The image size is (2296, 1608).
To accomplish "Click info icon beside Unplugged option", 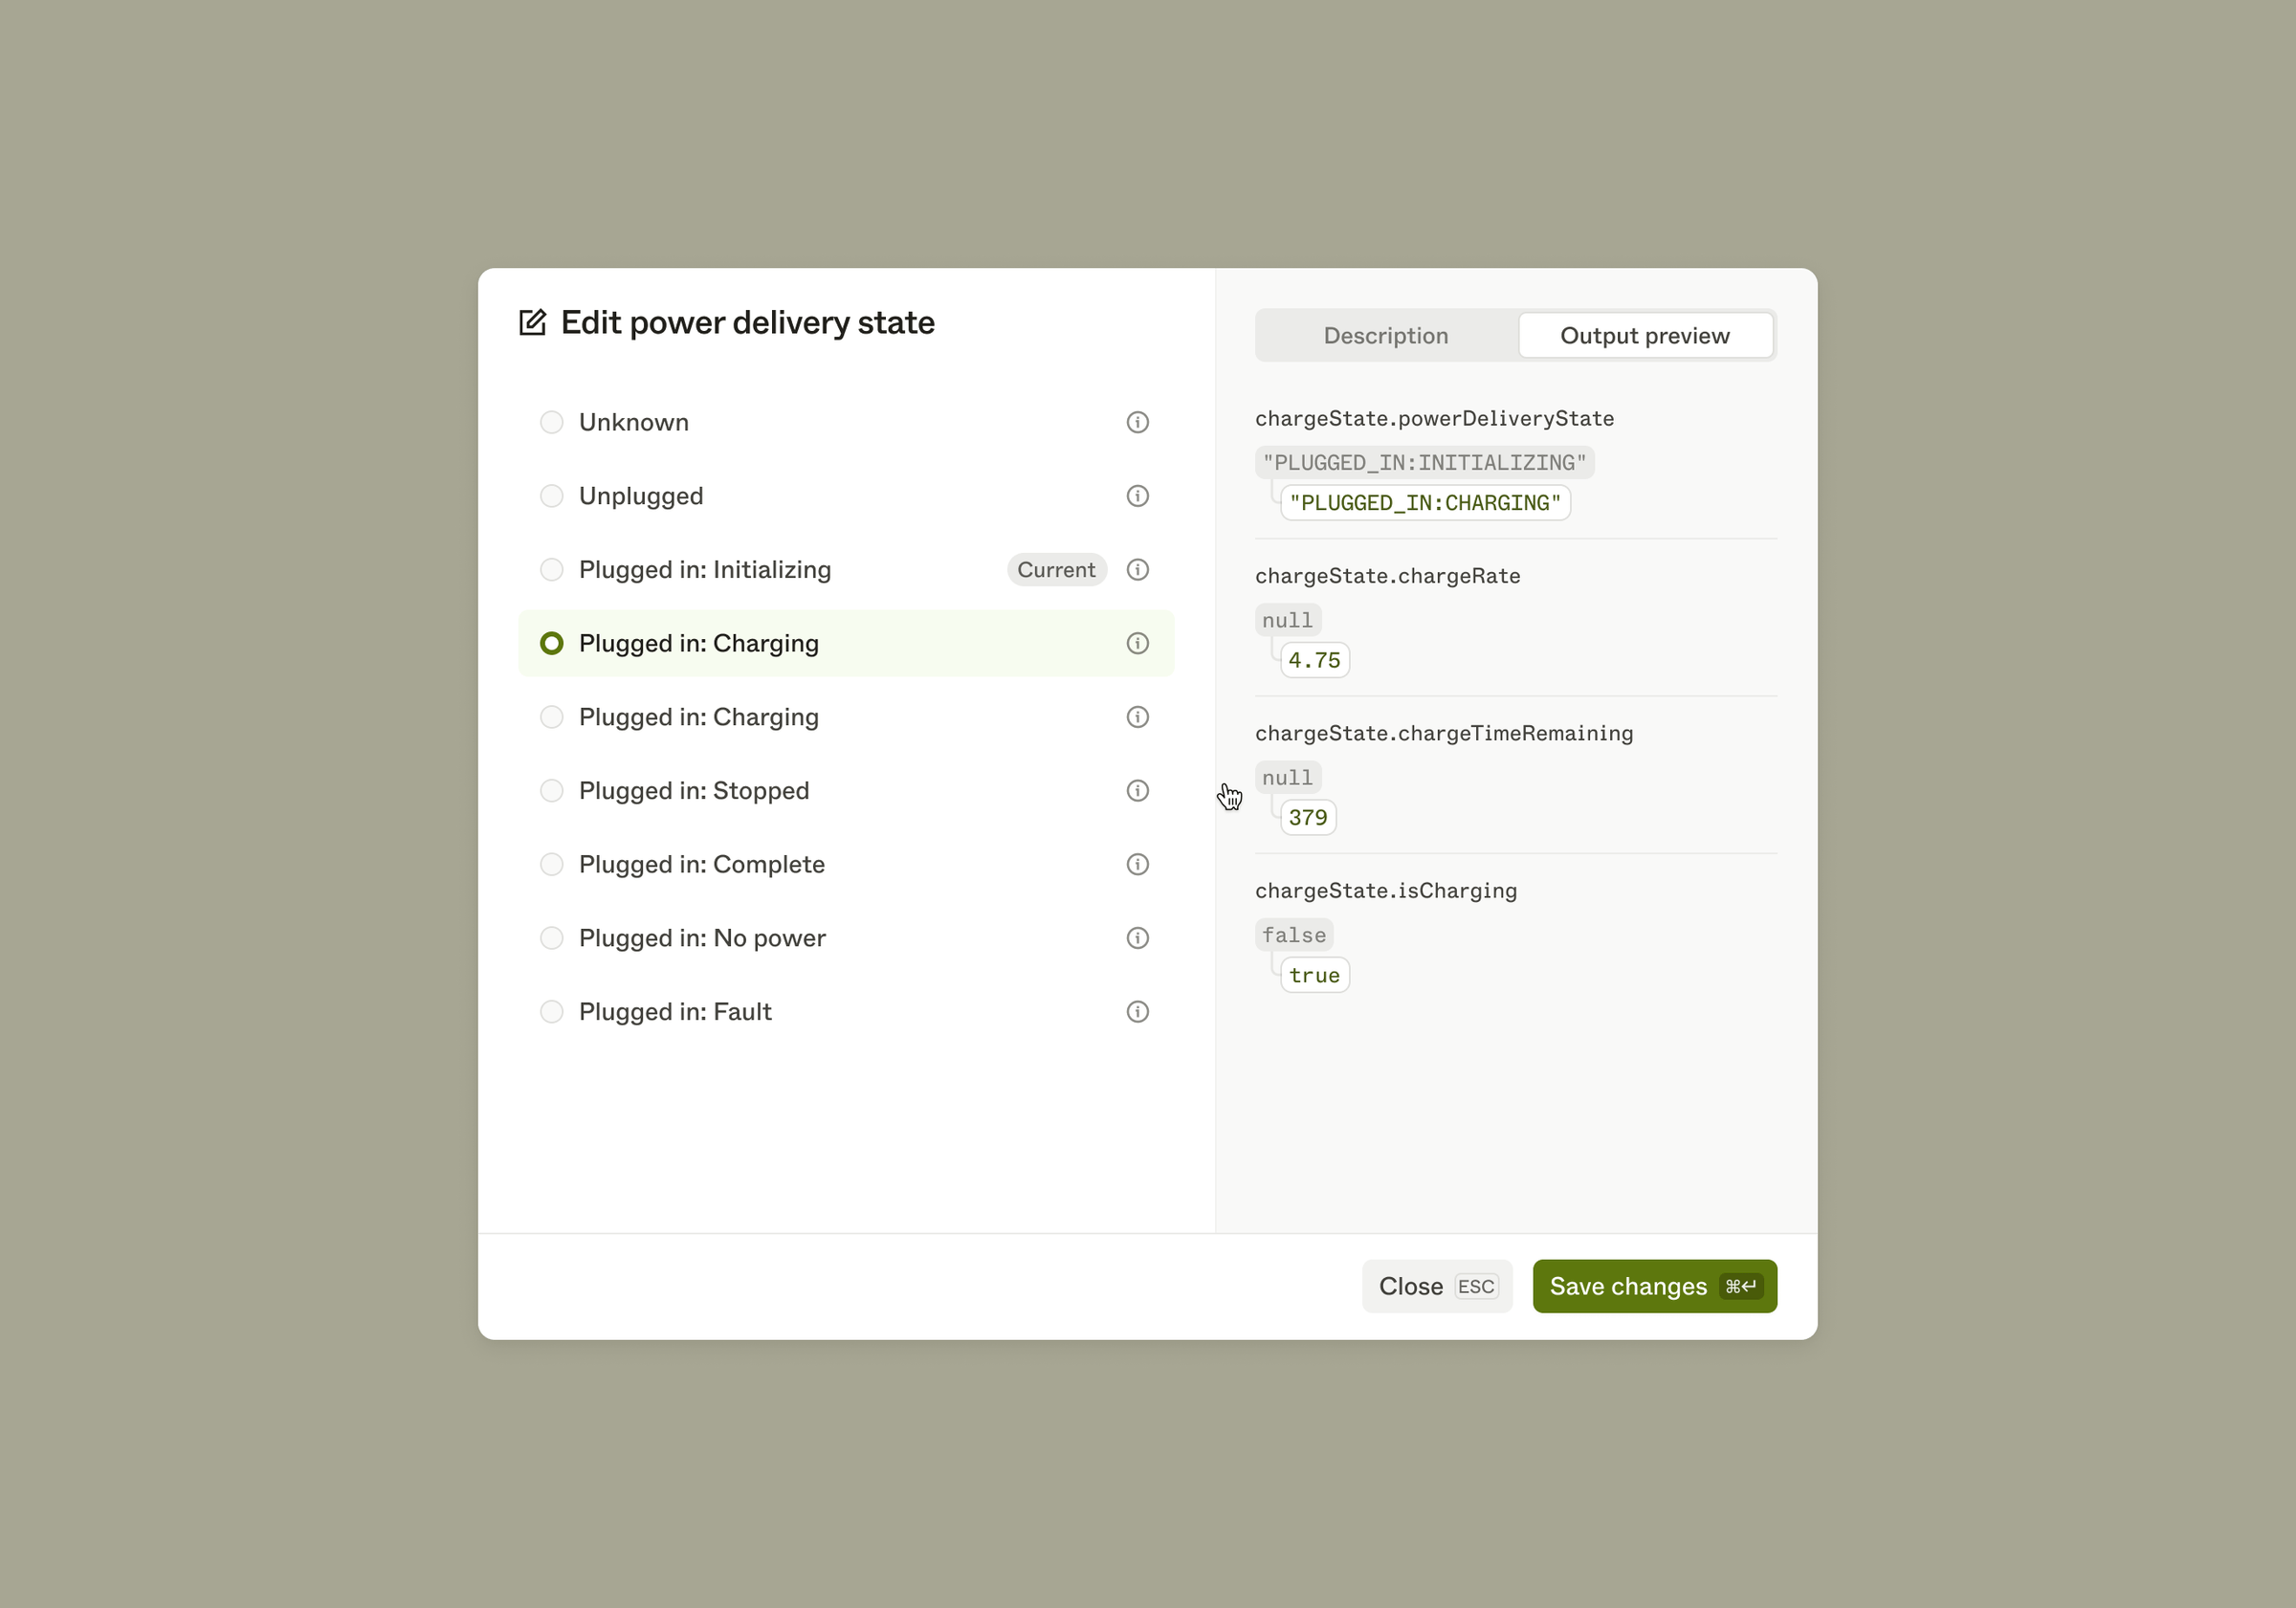I will [x=1137, y=496].
